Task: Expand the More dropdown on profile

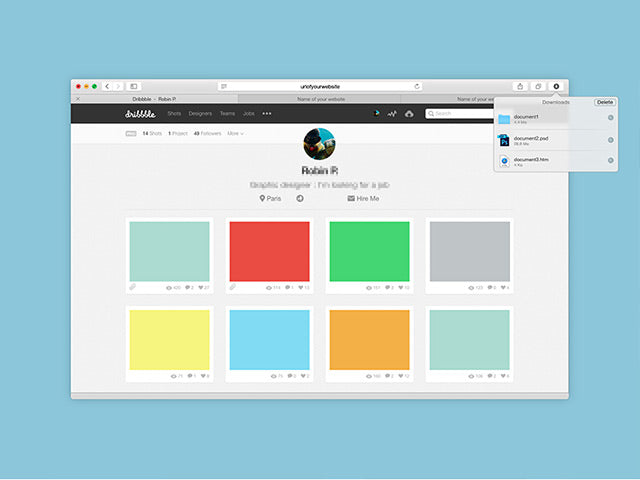Action: pyautogui.click(x=235, y=133)
